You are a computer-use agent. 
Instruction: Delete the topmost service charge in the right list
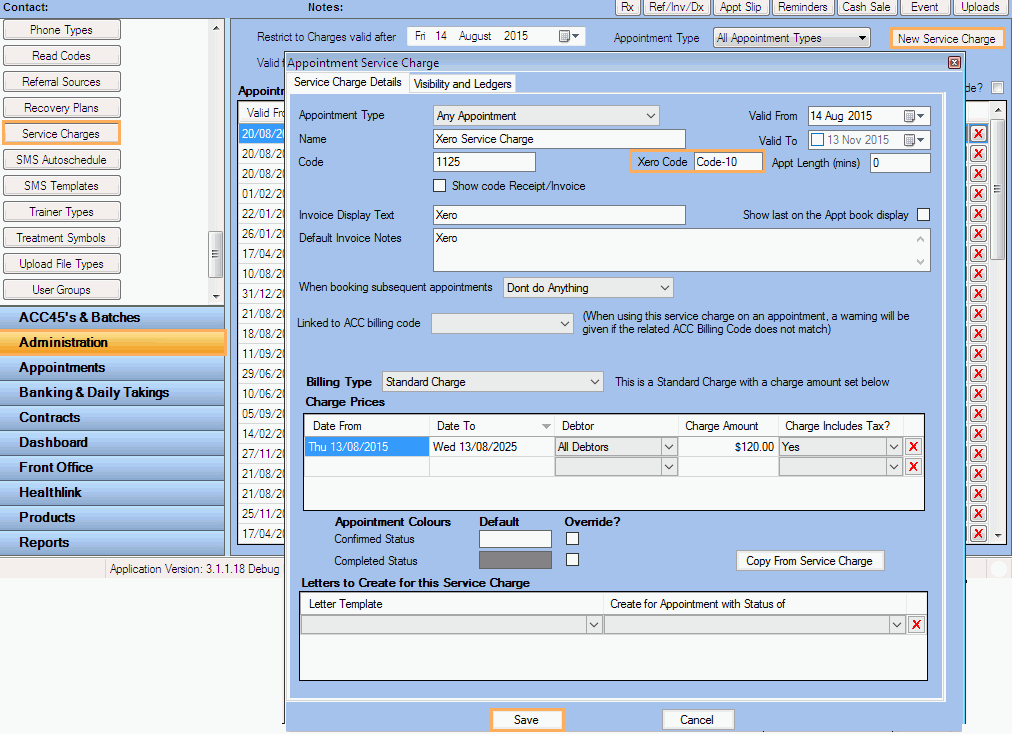(x=977, y=133)
